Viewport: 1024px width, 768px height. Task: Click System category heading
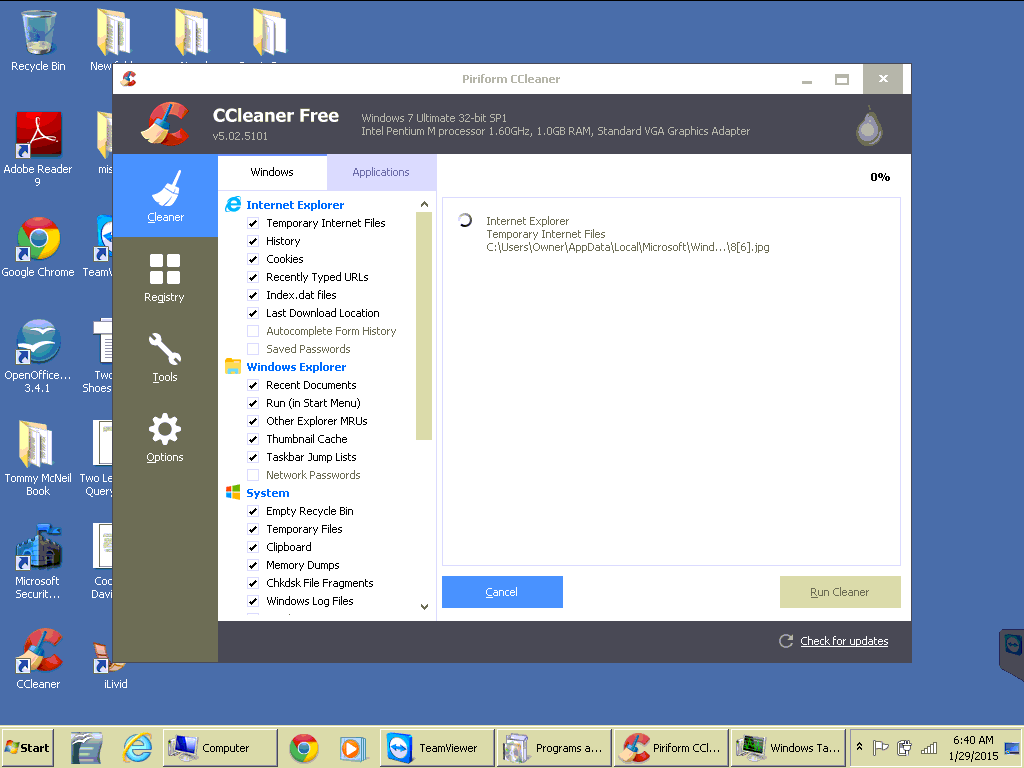coord(268,492)
